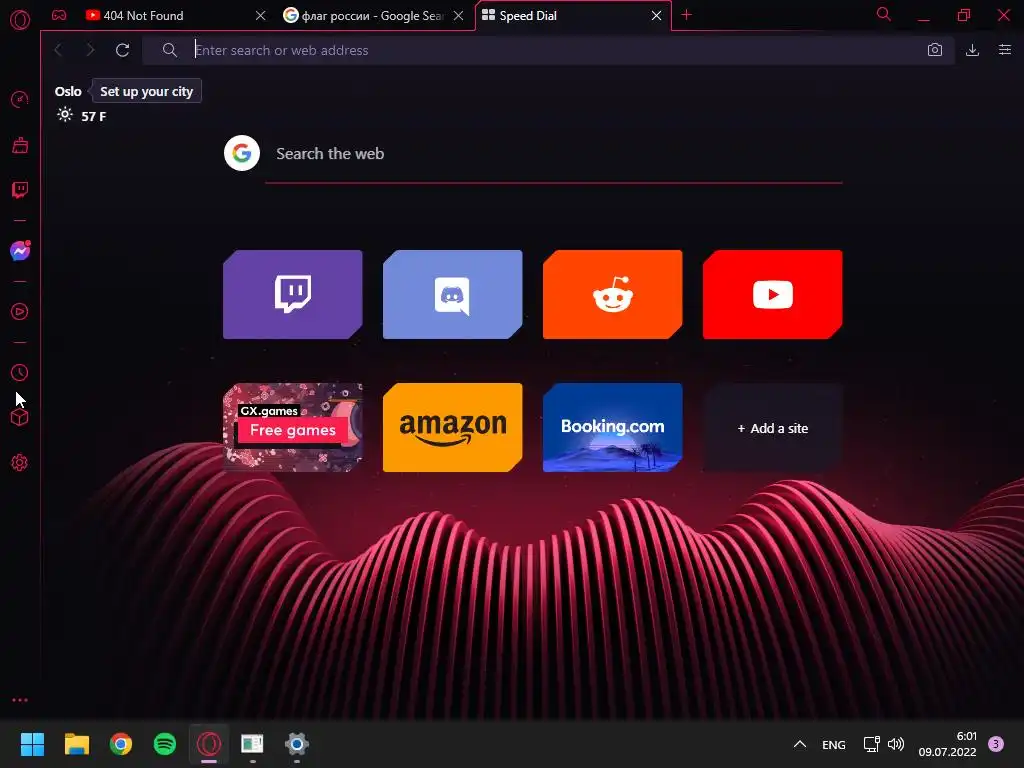This screenshot has width=1024, height=768.
Task: Open the sidebar Player icon
Action: (x=20, y=312)
